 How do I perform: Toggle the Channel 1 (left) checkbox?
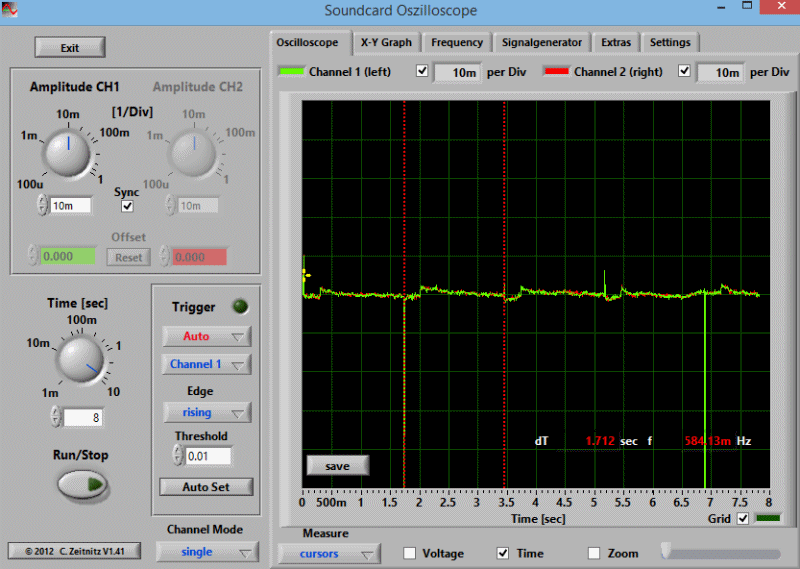(x=422, y=70)
